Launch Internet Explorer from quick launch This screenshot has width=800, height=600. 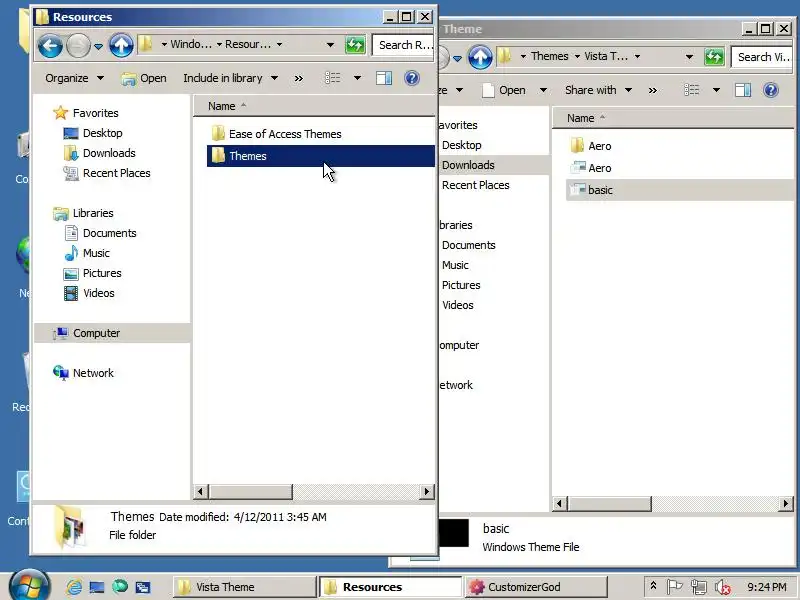point(73,587)
